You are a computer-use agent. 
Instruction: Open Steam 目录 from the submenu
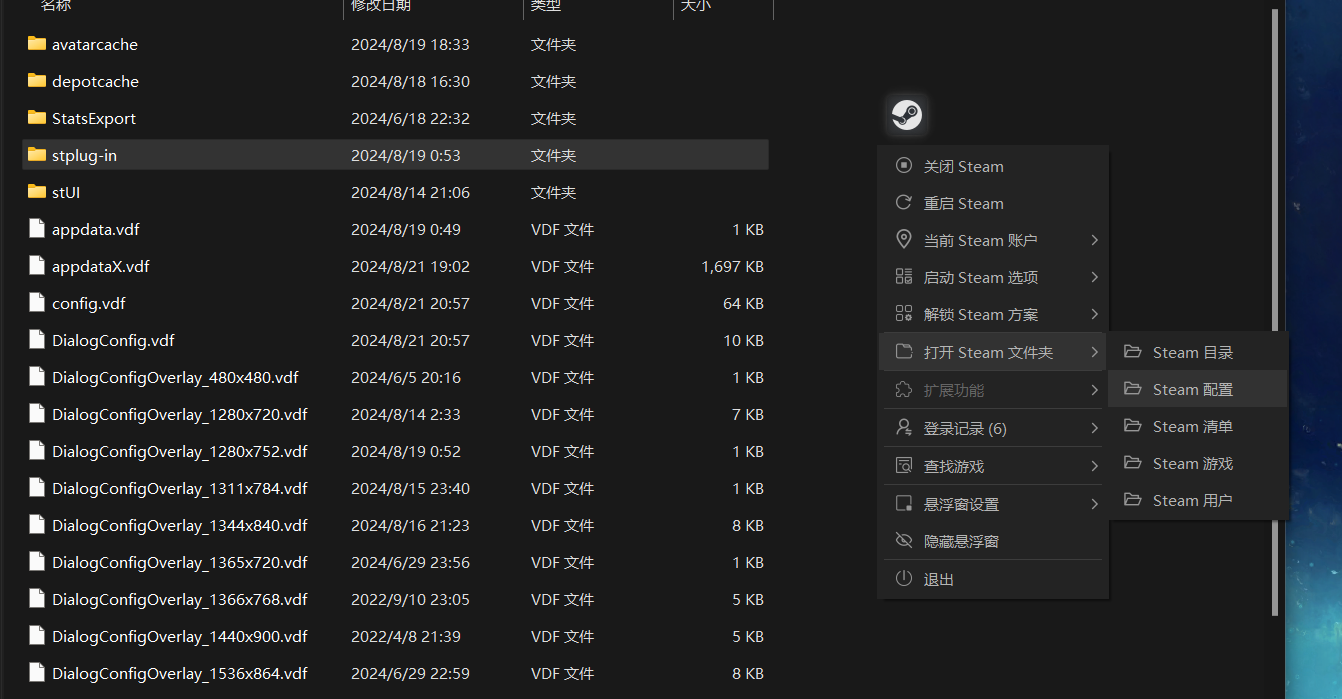[1198, 352]
